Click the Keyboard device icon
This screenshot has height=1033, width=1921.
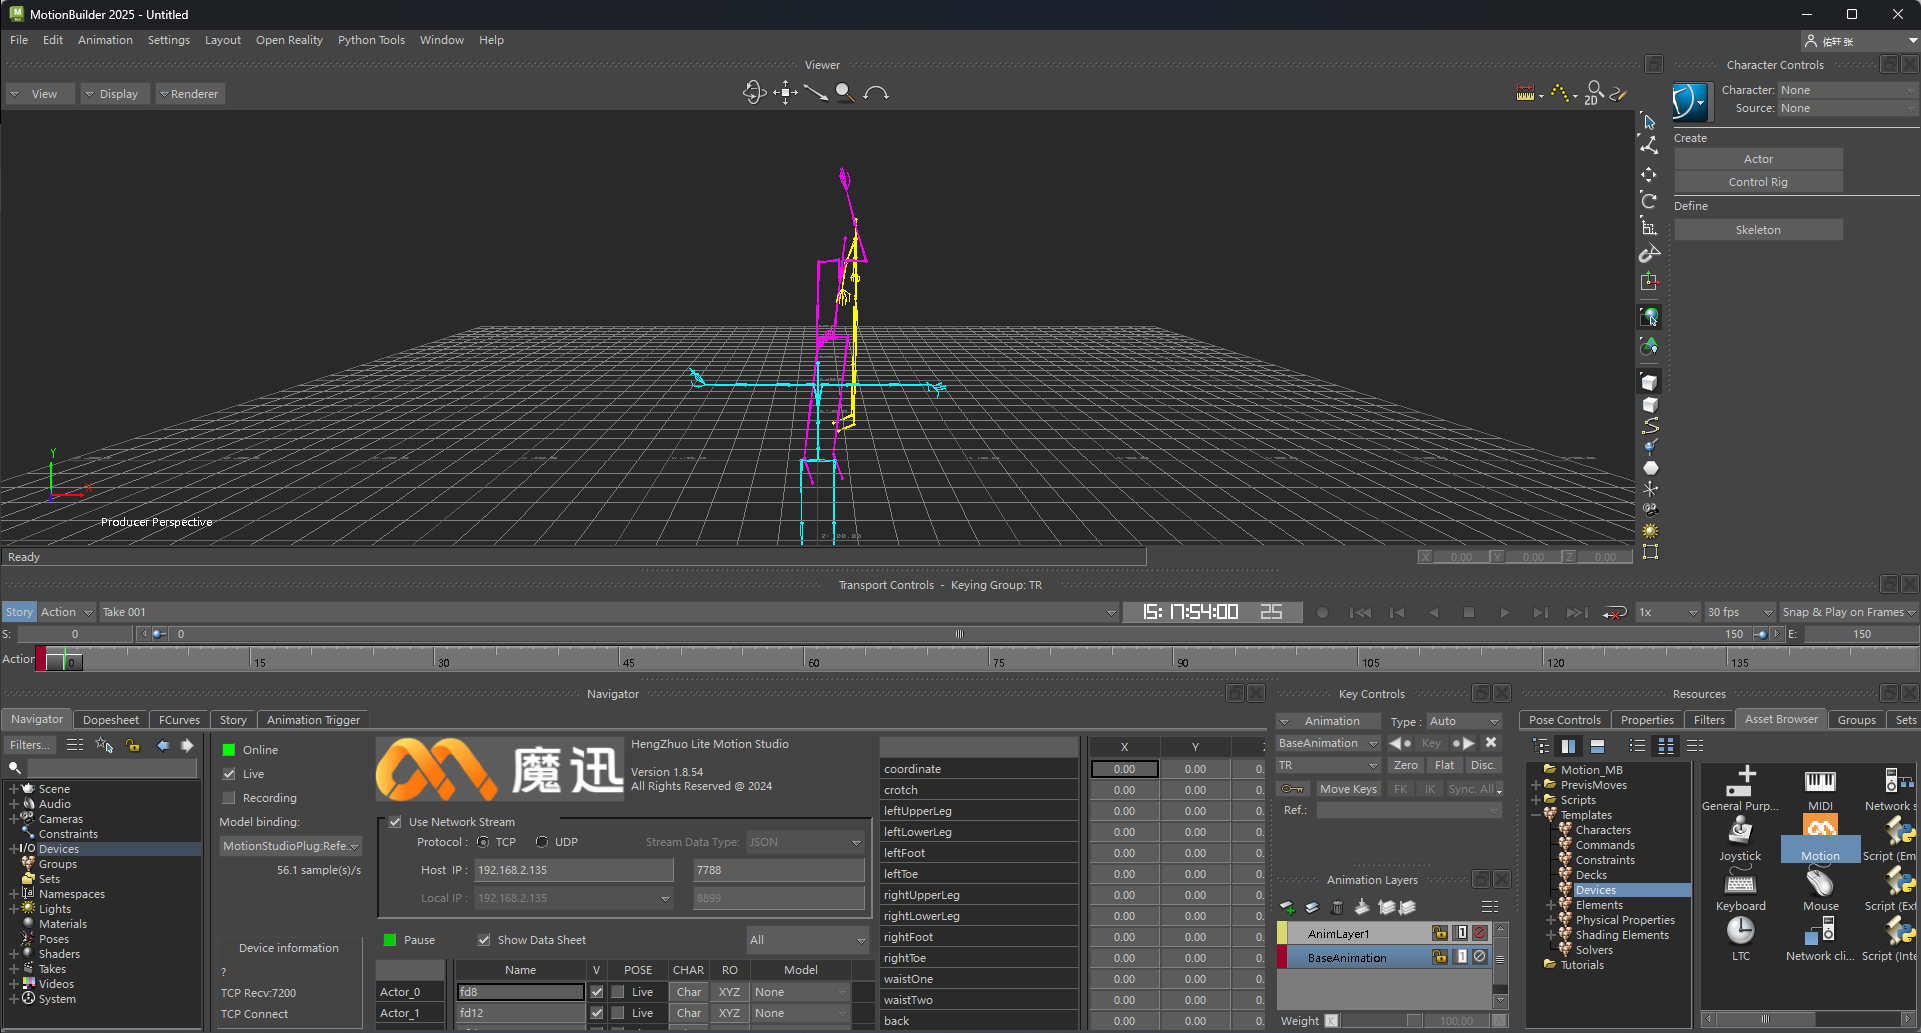coord(1740,883)
